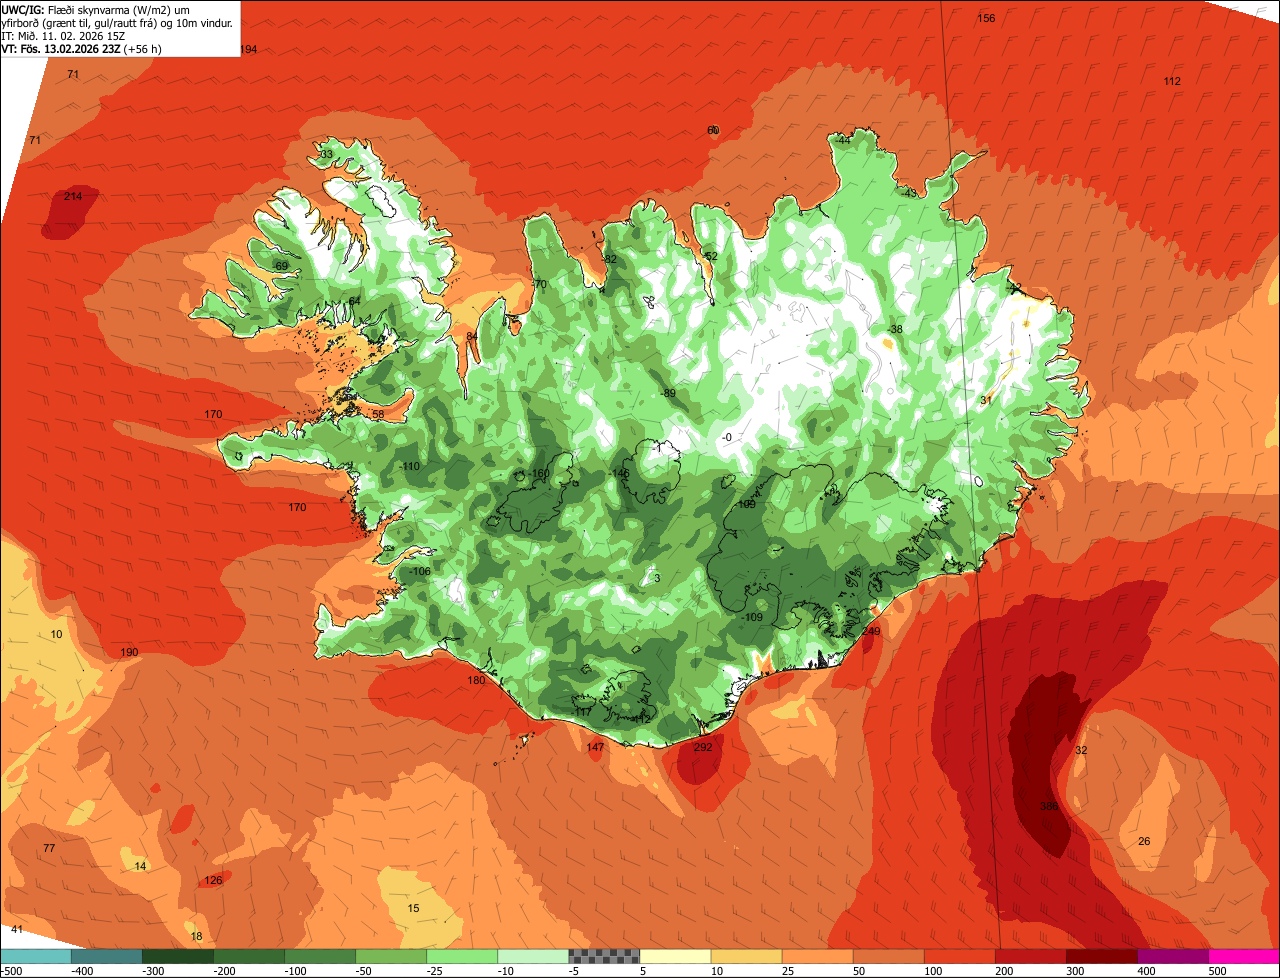
Task: Click the map value 58
Action: click(x=378, y=415)
